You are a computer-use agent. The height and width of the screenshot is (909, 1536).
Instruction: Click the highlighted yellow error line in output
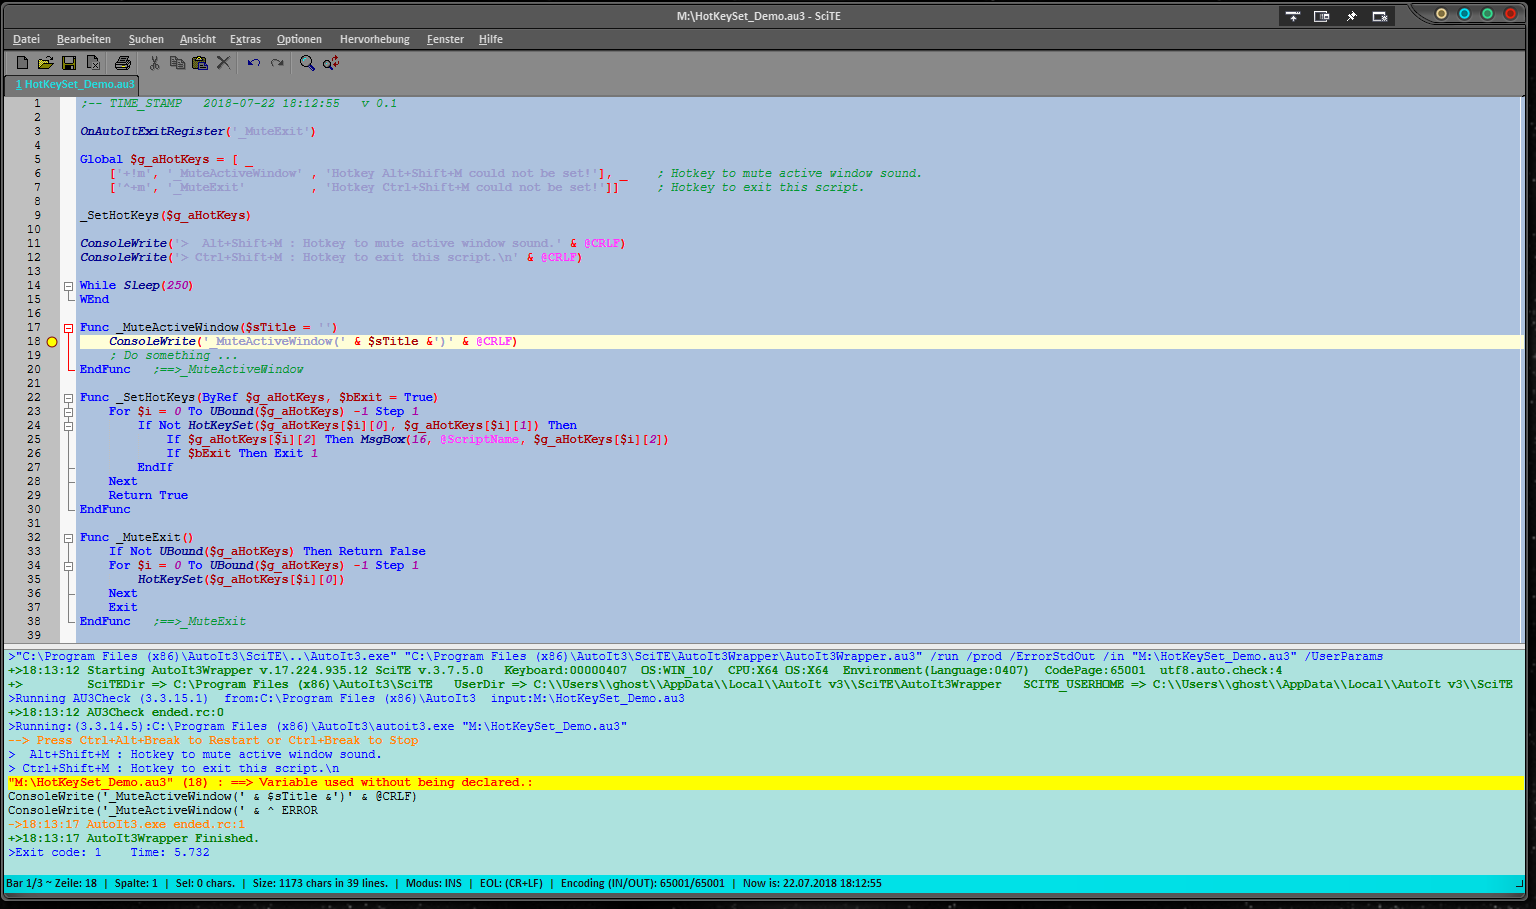click(270, 783)
